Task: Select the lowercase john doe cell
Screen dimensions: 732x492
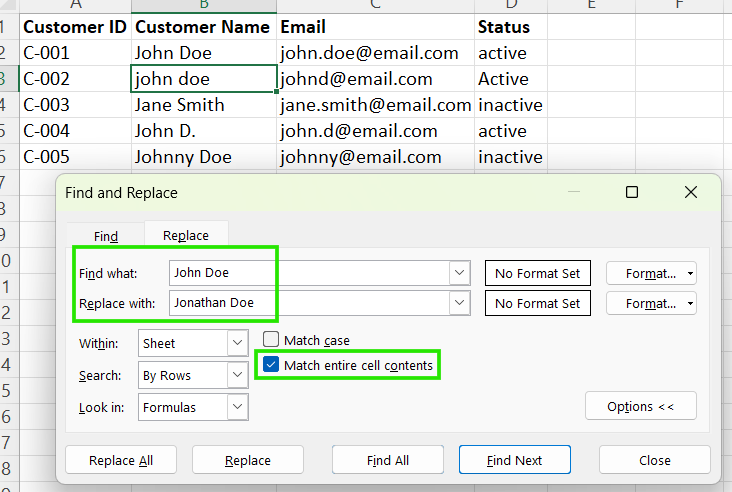Action: point(204,79)
